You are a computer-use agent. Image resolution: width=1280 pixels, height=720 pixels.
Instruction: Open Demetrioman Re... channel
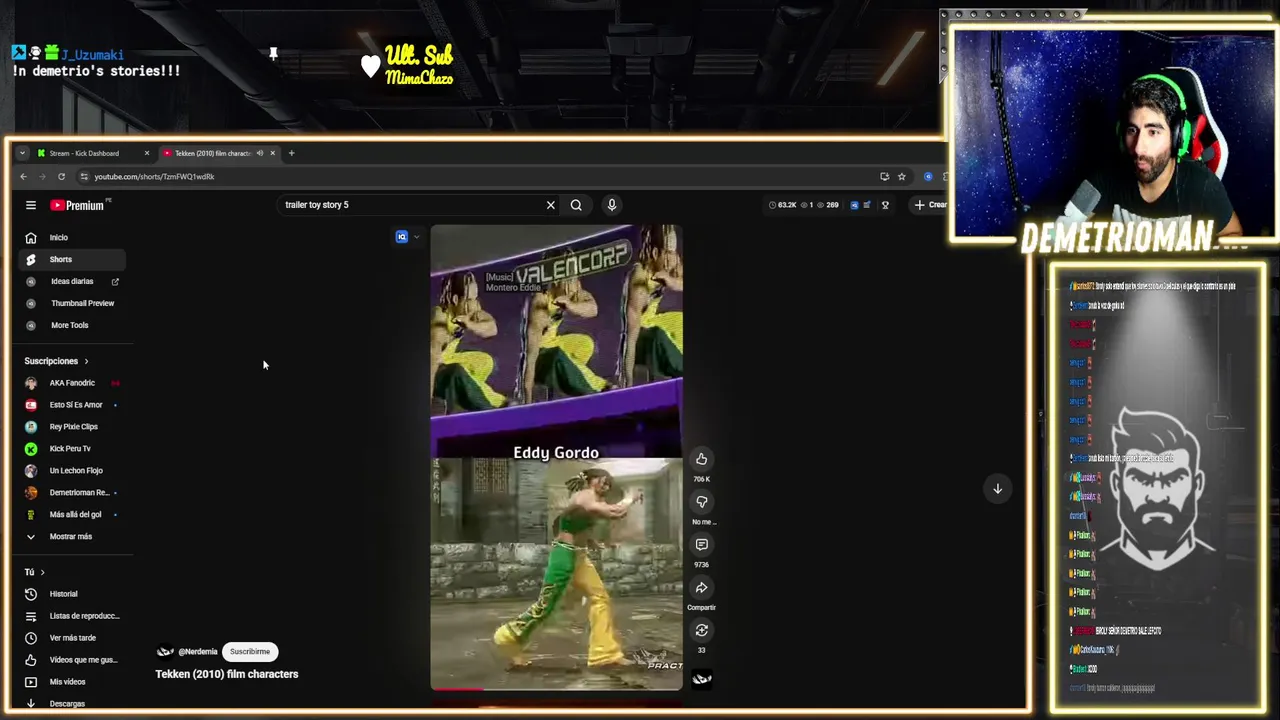(x=71, y=493)
